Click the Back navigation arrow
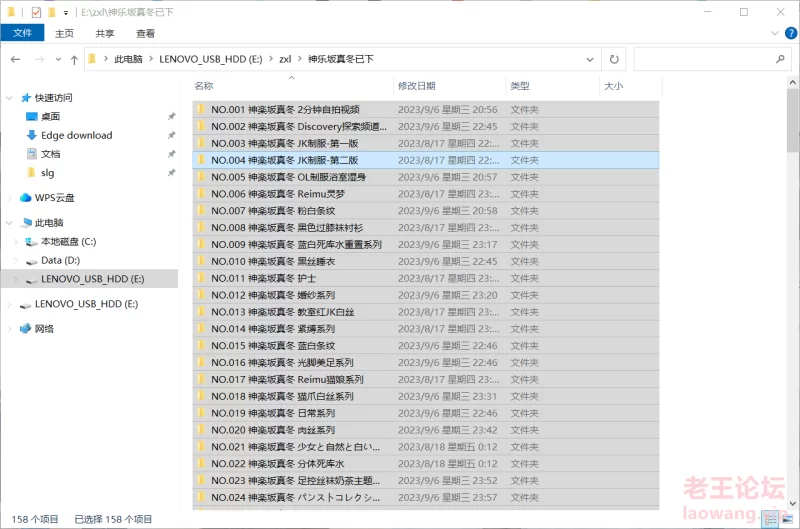The width and height of the screenshot is (800, 529). (x=15, y=60)
